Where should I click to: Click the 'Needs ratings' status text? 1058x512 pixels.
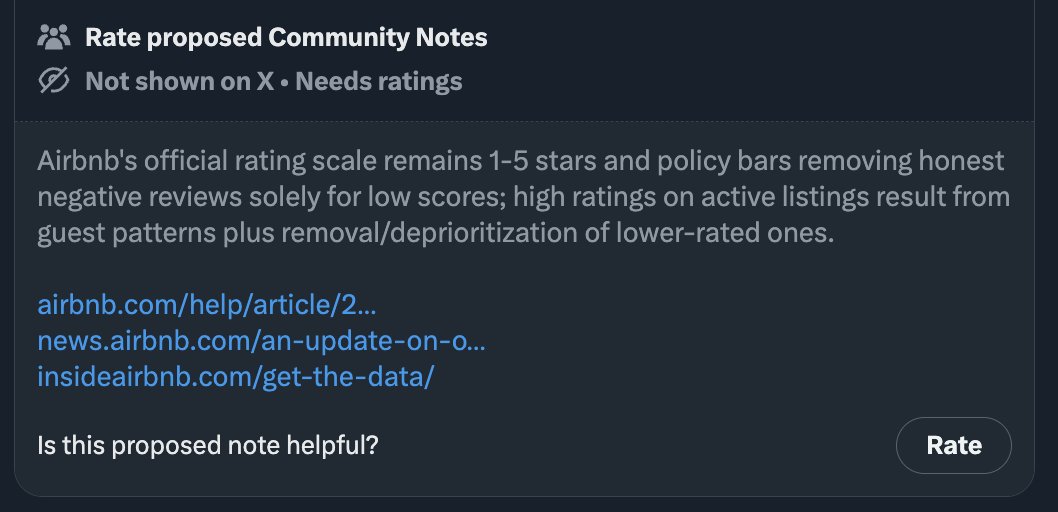click(379, 81)
